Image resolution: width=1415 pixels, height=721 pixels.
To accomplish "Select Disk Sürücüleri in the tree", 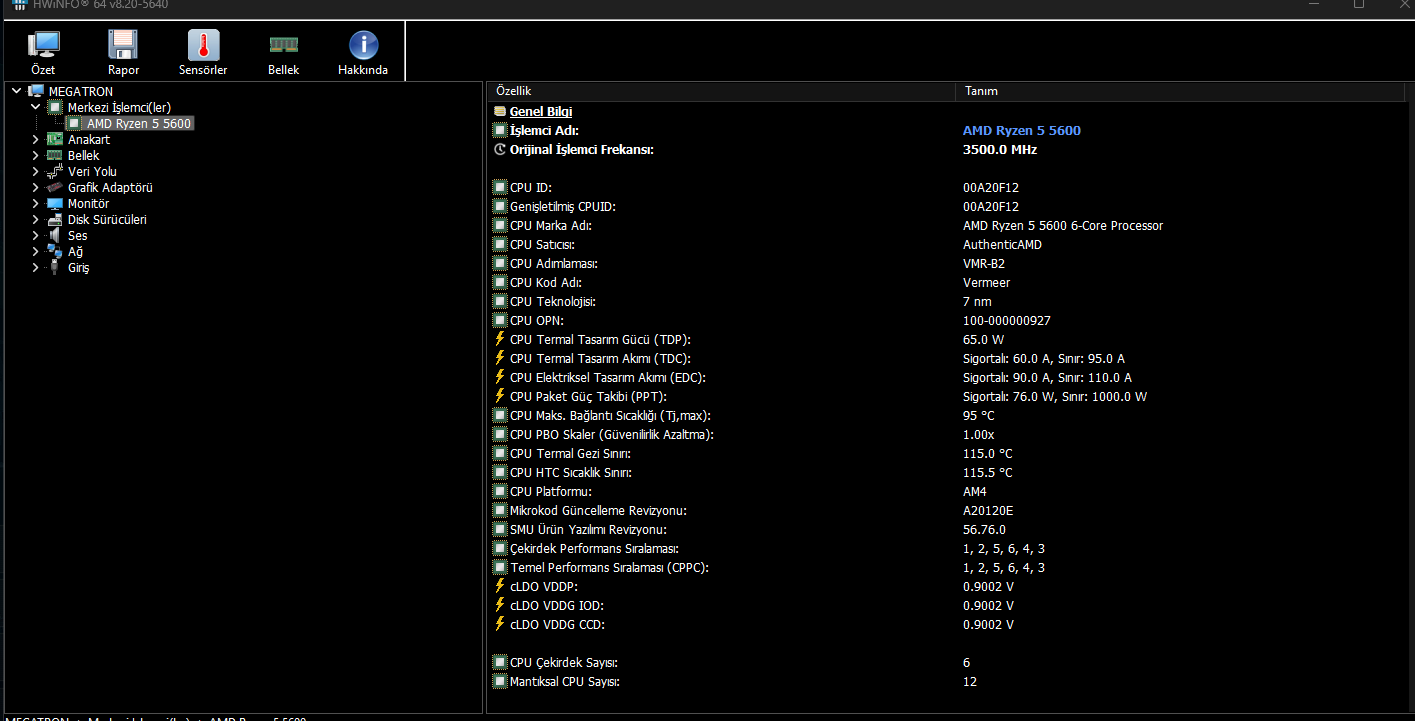I will tap(107, 219).
